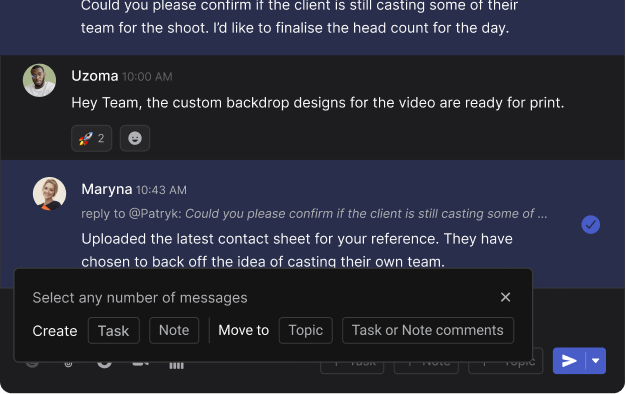Close the message selection popup

505,297
